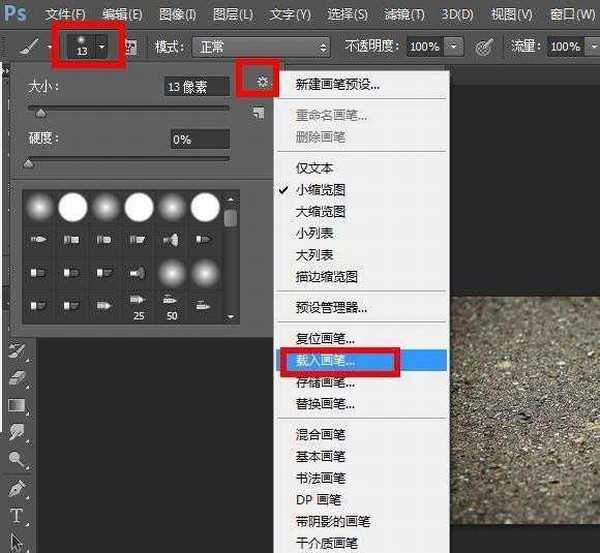600x553 pixels.
Task: Click the 大小 size input field
Action: tap(198, 88)
